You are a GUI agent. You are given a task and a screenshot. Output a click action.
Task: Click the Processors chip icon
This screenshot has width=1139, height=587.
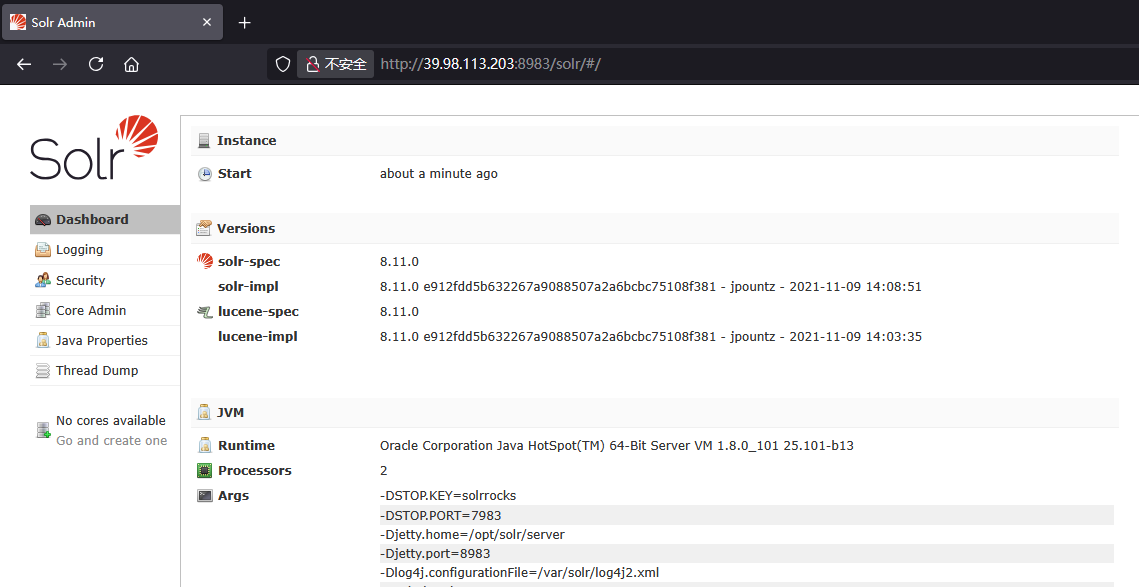205,471
